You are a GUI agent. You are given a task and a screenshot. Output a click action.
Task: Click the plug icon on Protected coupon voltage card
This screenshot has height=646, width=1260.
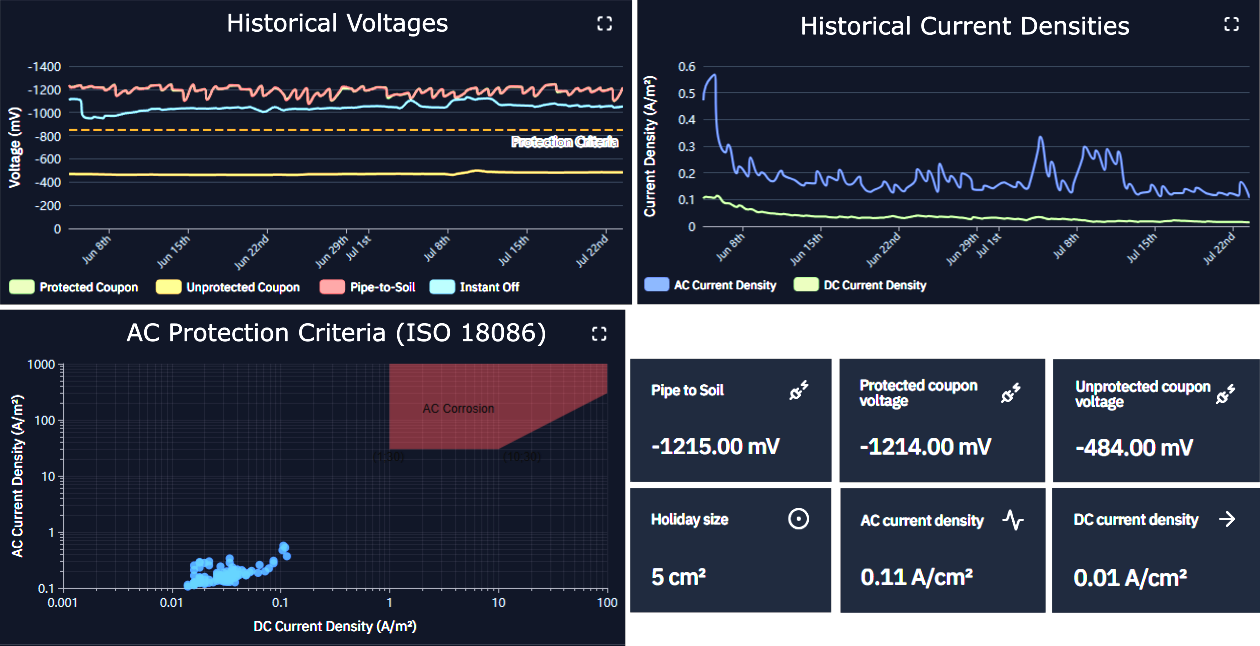tap(1010, 392)
